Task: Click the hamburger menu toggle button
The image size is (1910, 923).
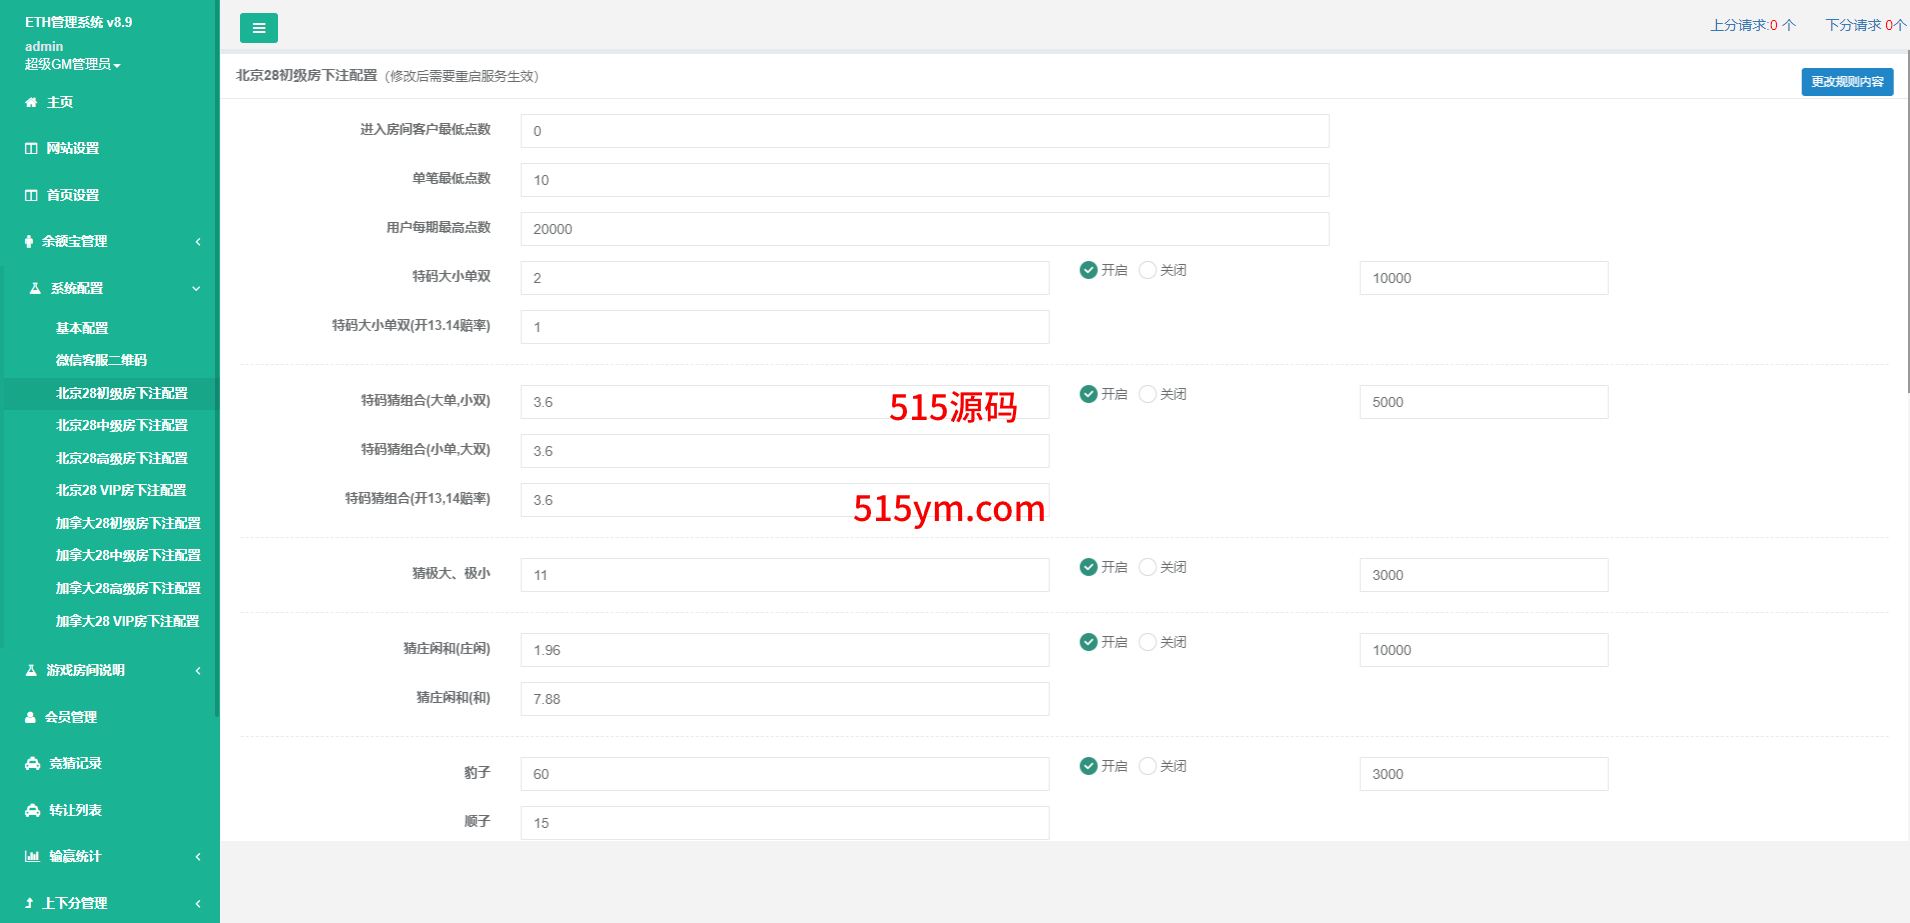Action: point(258,28)
